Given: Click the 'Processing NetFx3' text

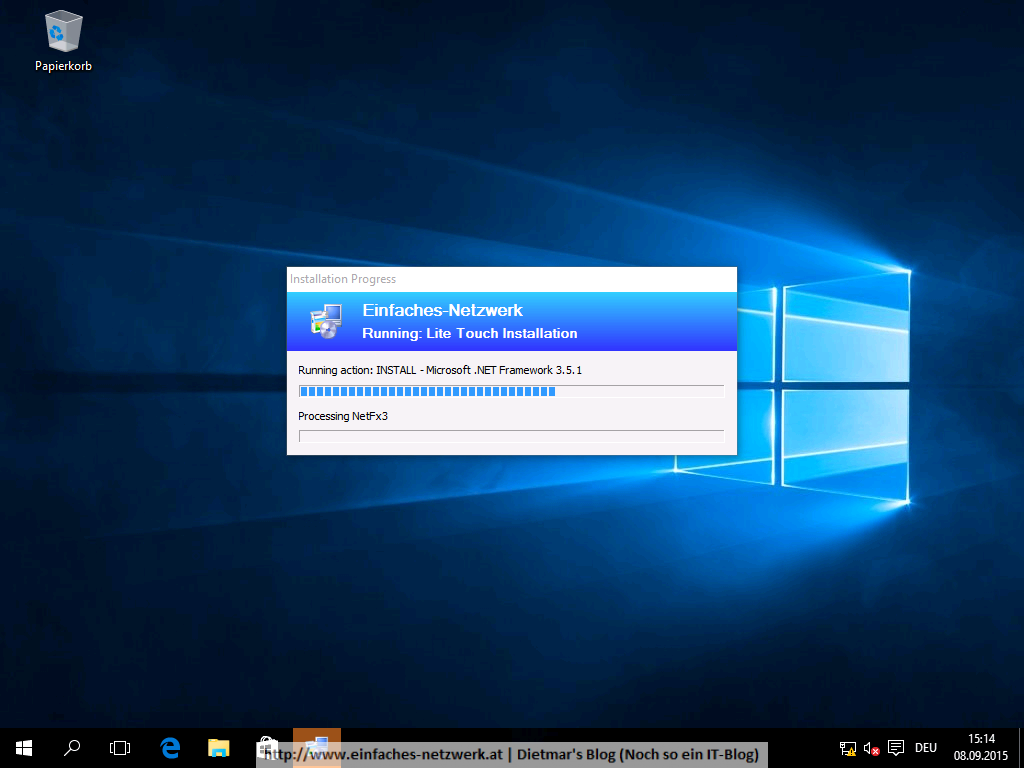Looking at the screenshot, I should pyautogui.click(x=343, y=416).
